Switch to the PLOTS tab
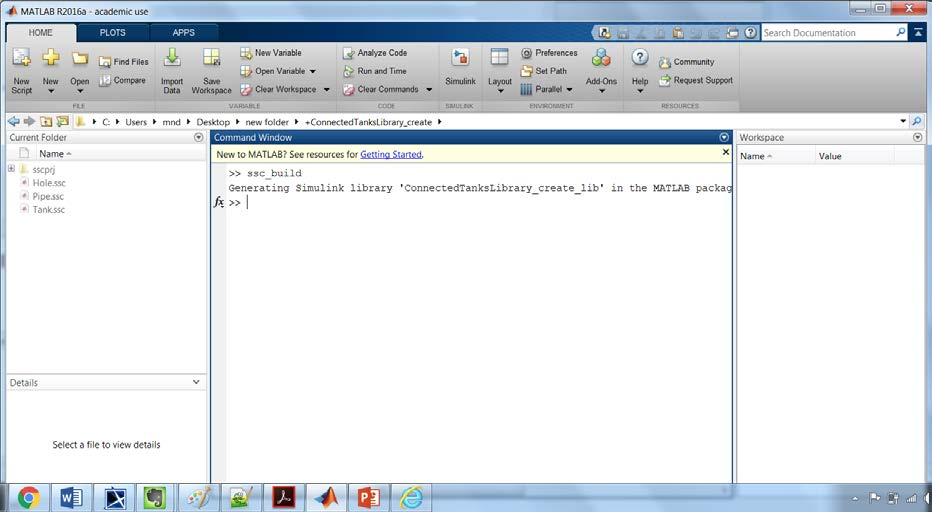The width and height of the screenshot is (932, 512). click(112, 33)
